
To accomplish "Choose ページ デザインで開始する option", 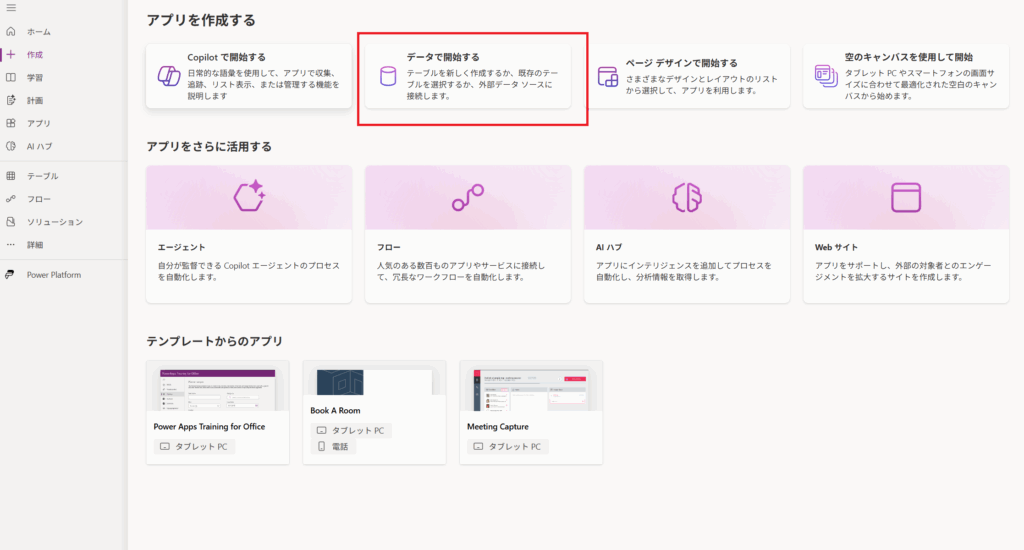I will [688, 76].
